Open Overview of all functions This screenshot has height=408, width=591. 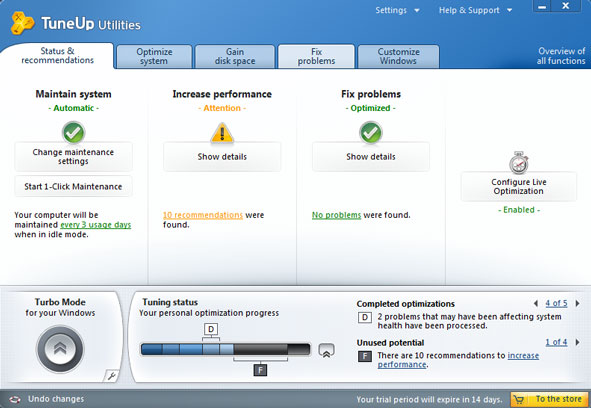pos(561,56)
